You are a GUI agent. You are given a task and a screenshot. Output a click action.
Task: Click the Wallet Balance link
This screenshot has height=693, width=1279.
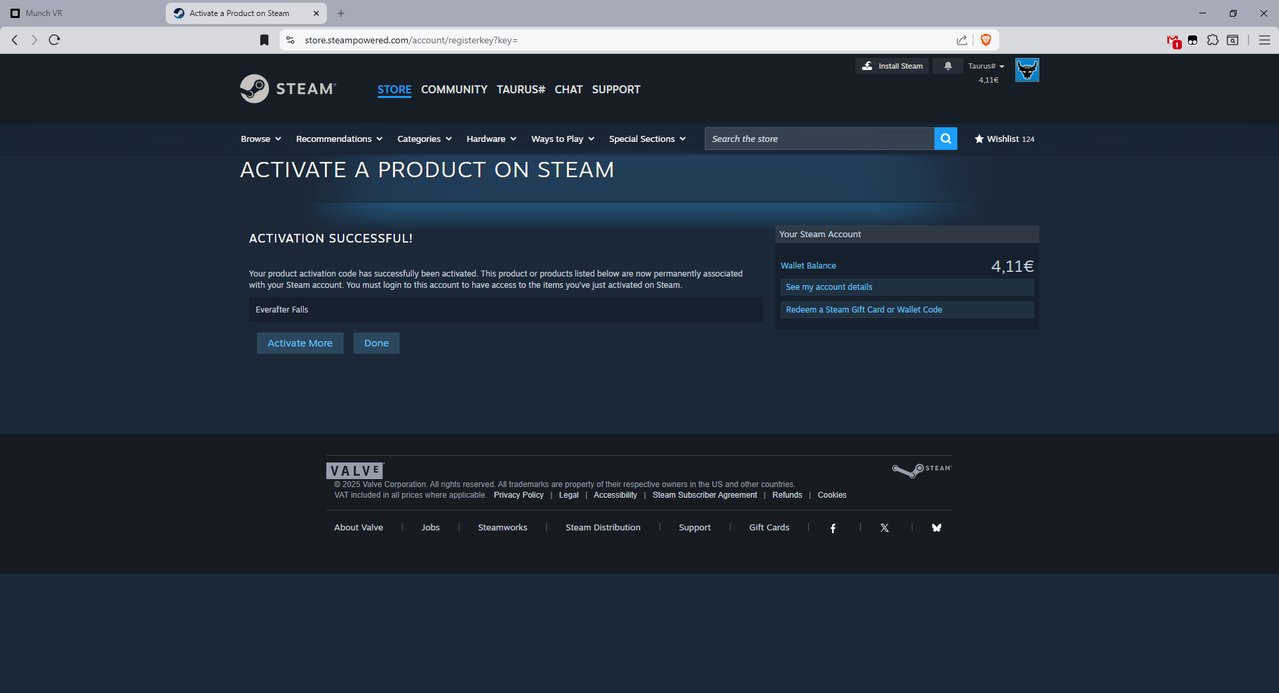[808, 266]
